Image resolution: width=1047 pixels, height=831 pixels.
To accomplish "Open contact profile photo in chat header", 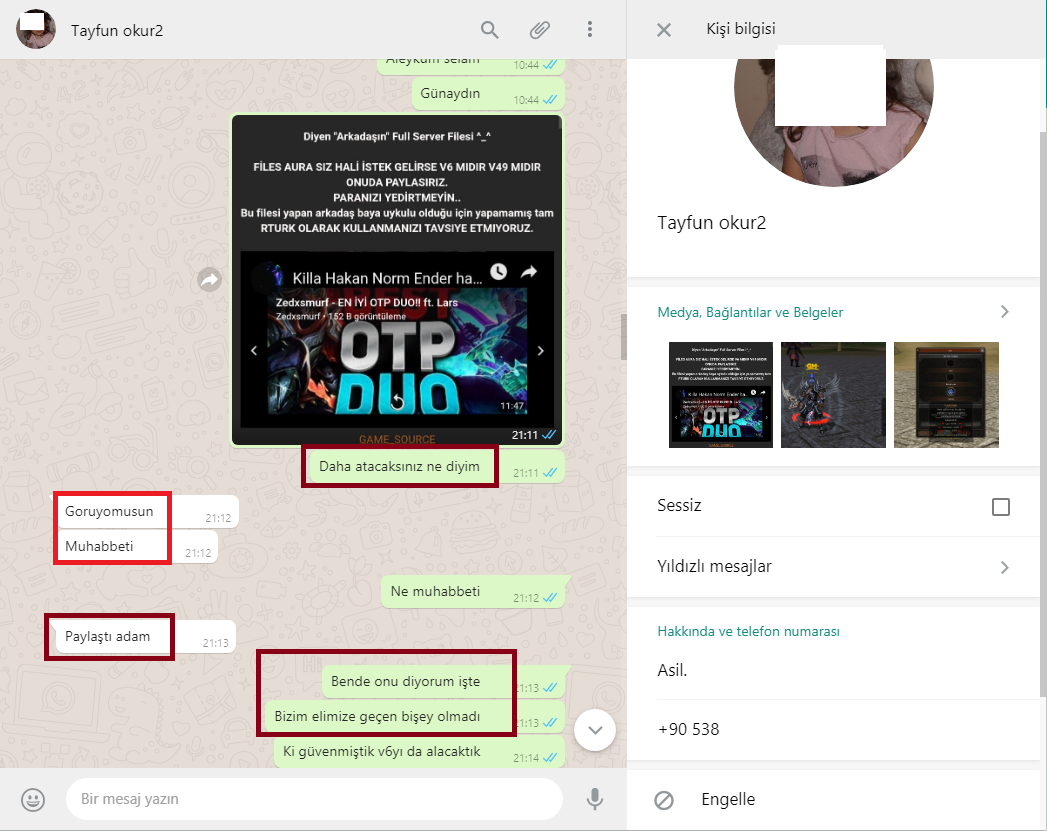I will 35,29.
